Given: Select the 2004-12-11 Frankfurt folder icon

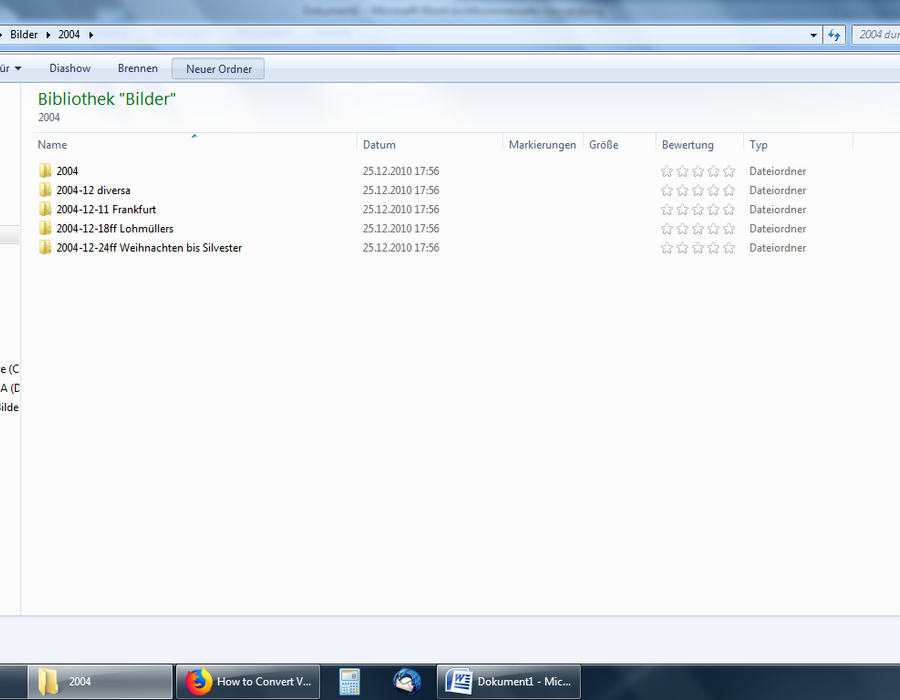Looking at the screenshot, I should point(45,209).
